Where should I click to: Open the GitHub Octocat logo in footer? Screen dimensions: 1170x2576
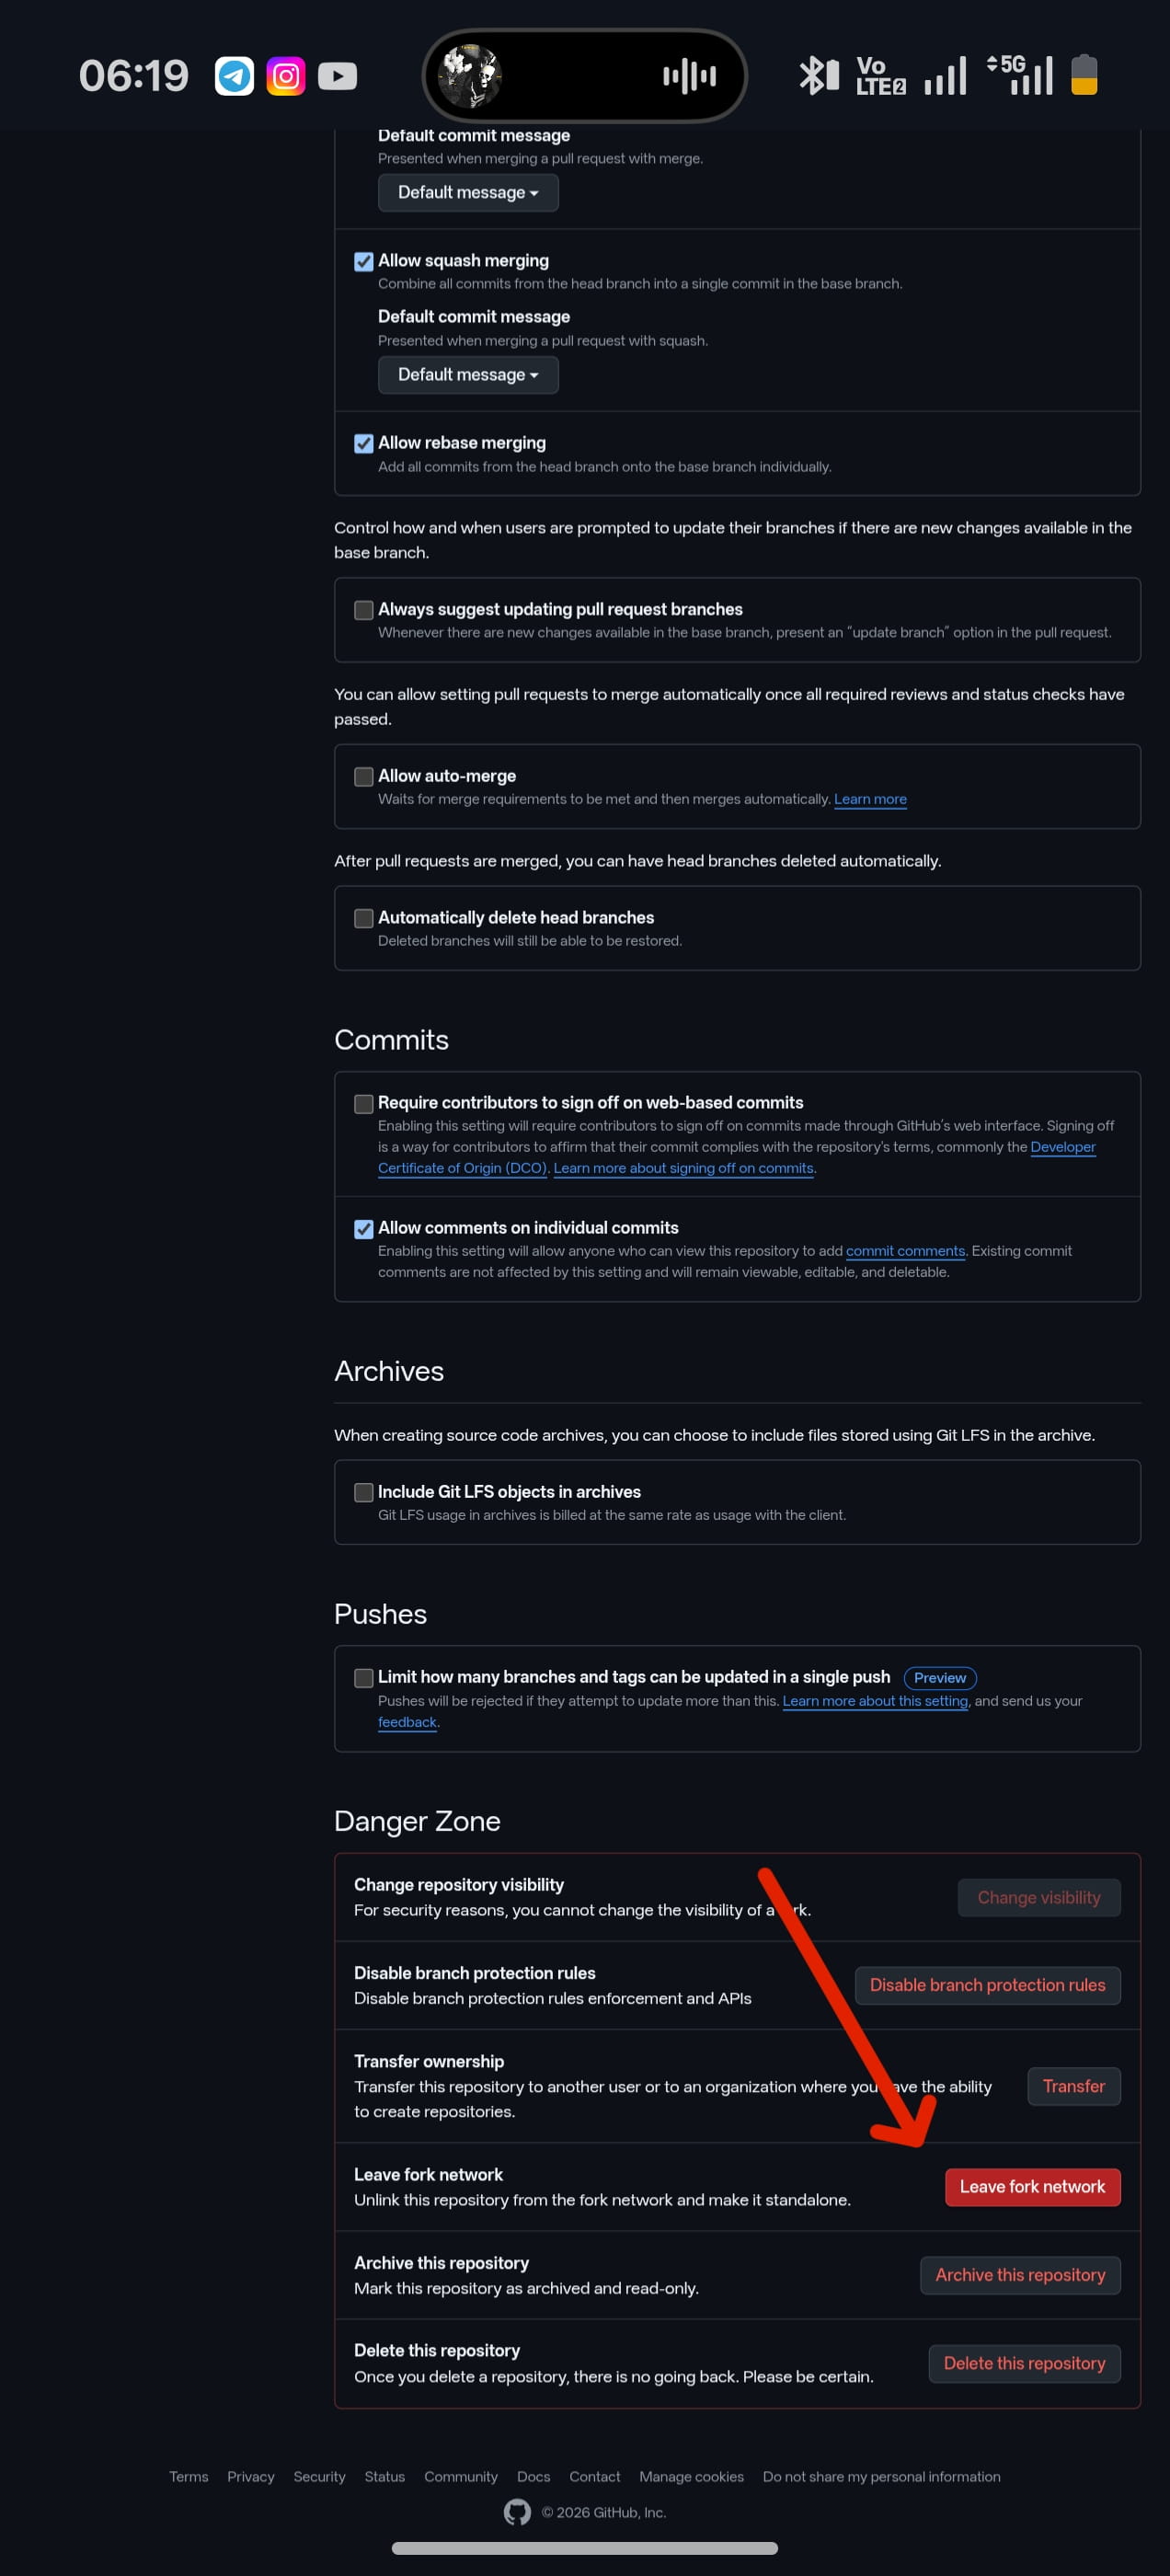[517, 2512]
